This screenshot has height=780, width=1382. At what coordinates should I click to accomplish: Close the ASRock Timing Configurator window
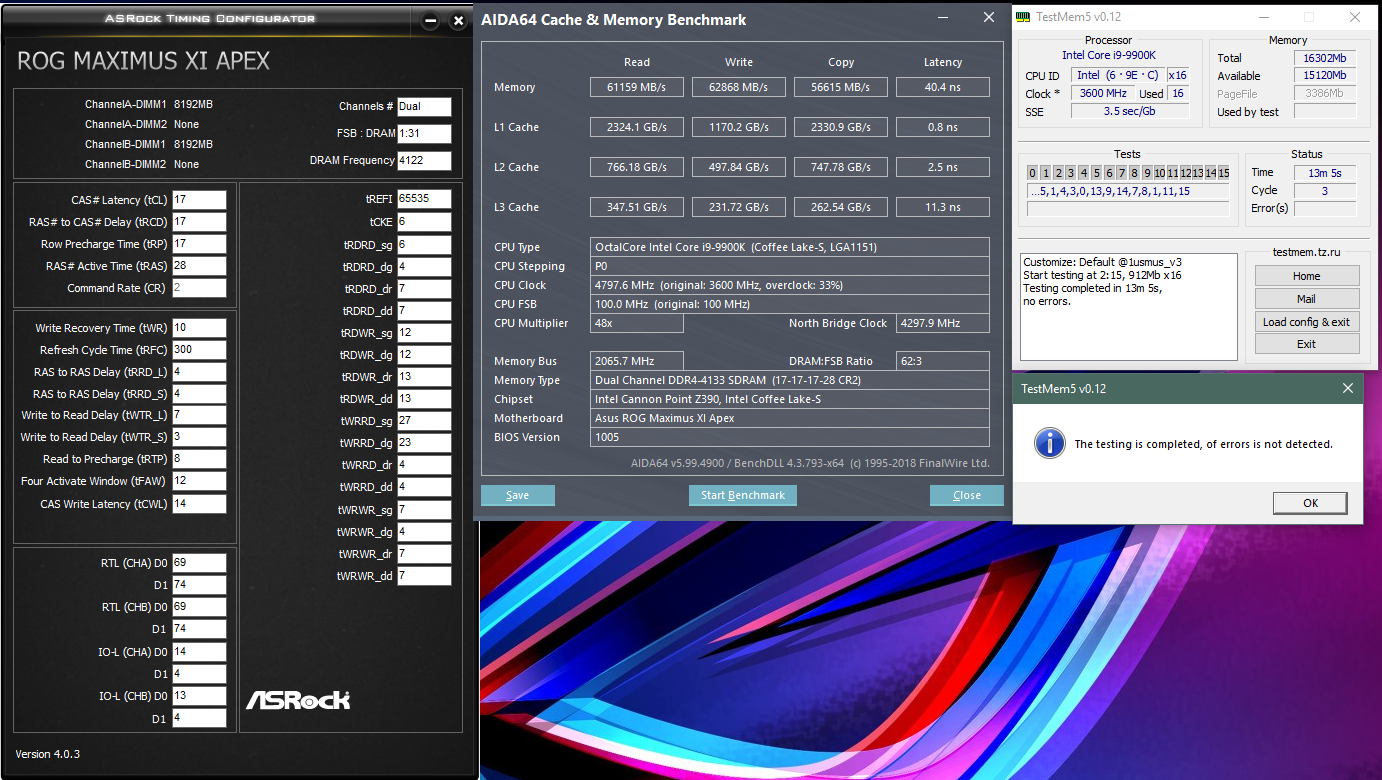point(458,20)
